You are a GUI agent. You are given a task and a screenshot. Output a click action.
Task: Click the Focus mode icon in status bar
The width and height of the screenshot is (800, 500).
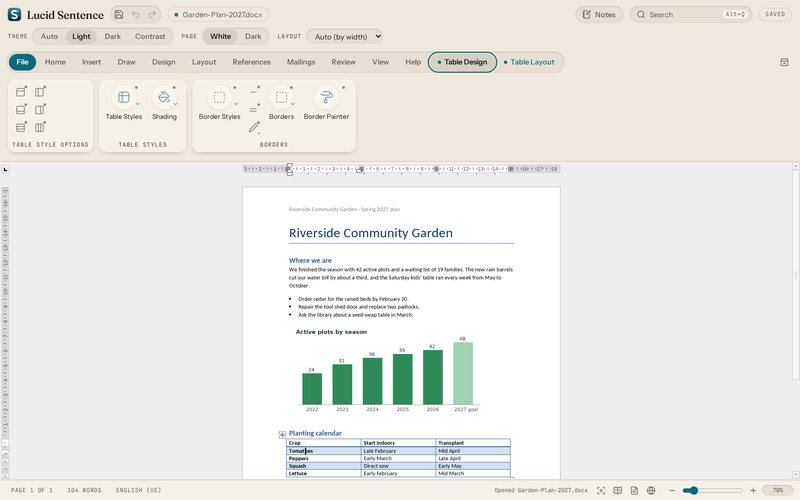pyautogui.click(x=601, y=490)
